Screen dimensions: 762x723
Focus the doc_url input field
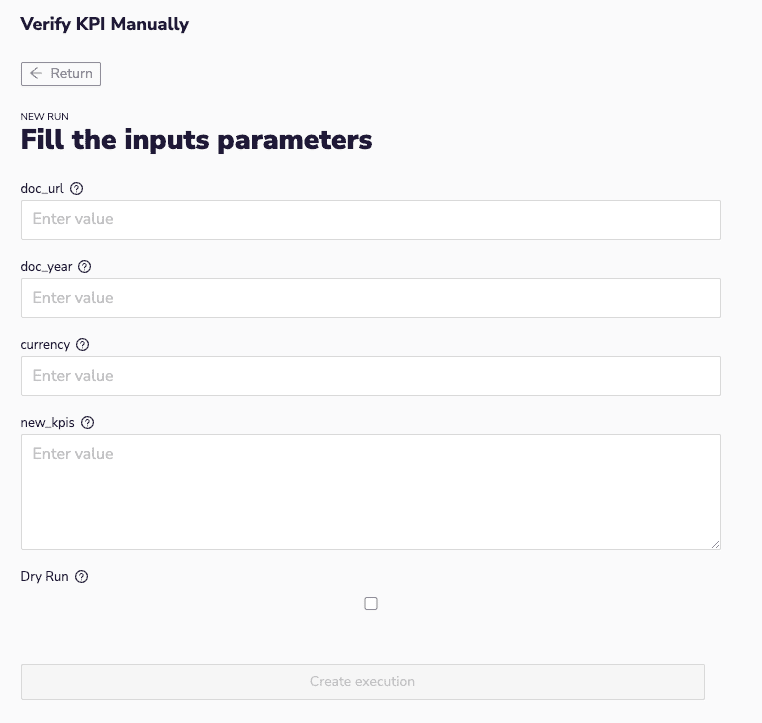[370, 219]
